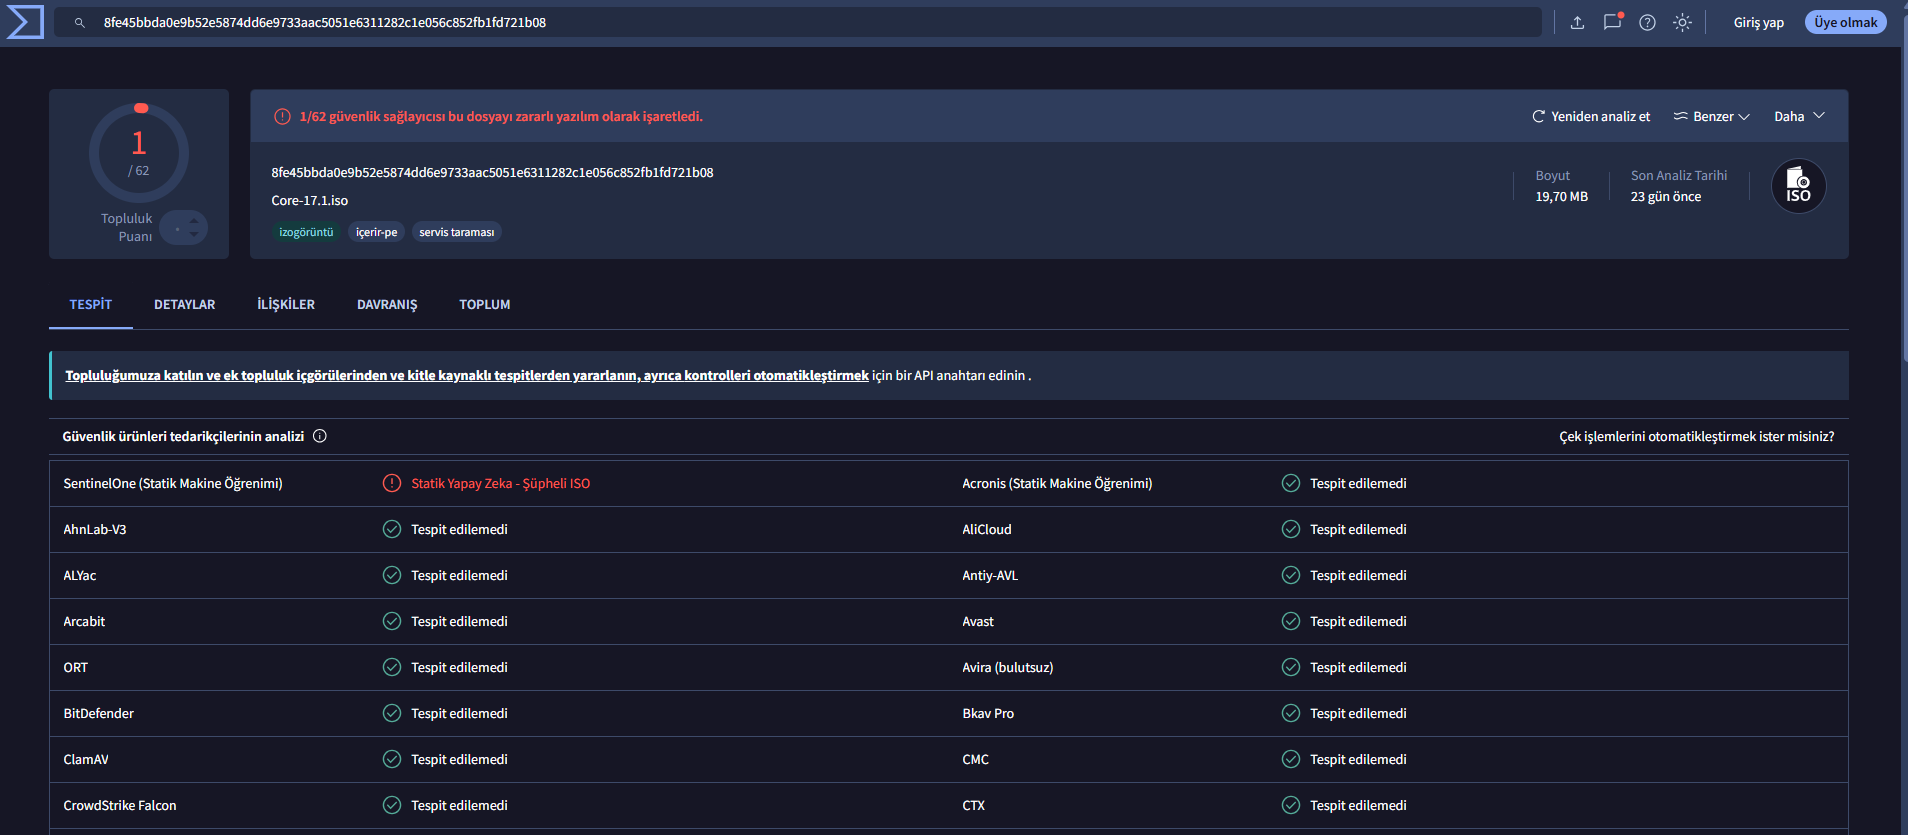Click the info icon beside Güvenlik ürünleri analizi

320,436
